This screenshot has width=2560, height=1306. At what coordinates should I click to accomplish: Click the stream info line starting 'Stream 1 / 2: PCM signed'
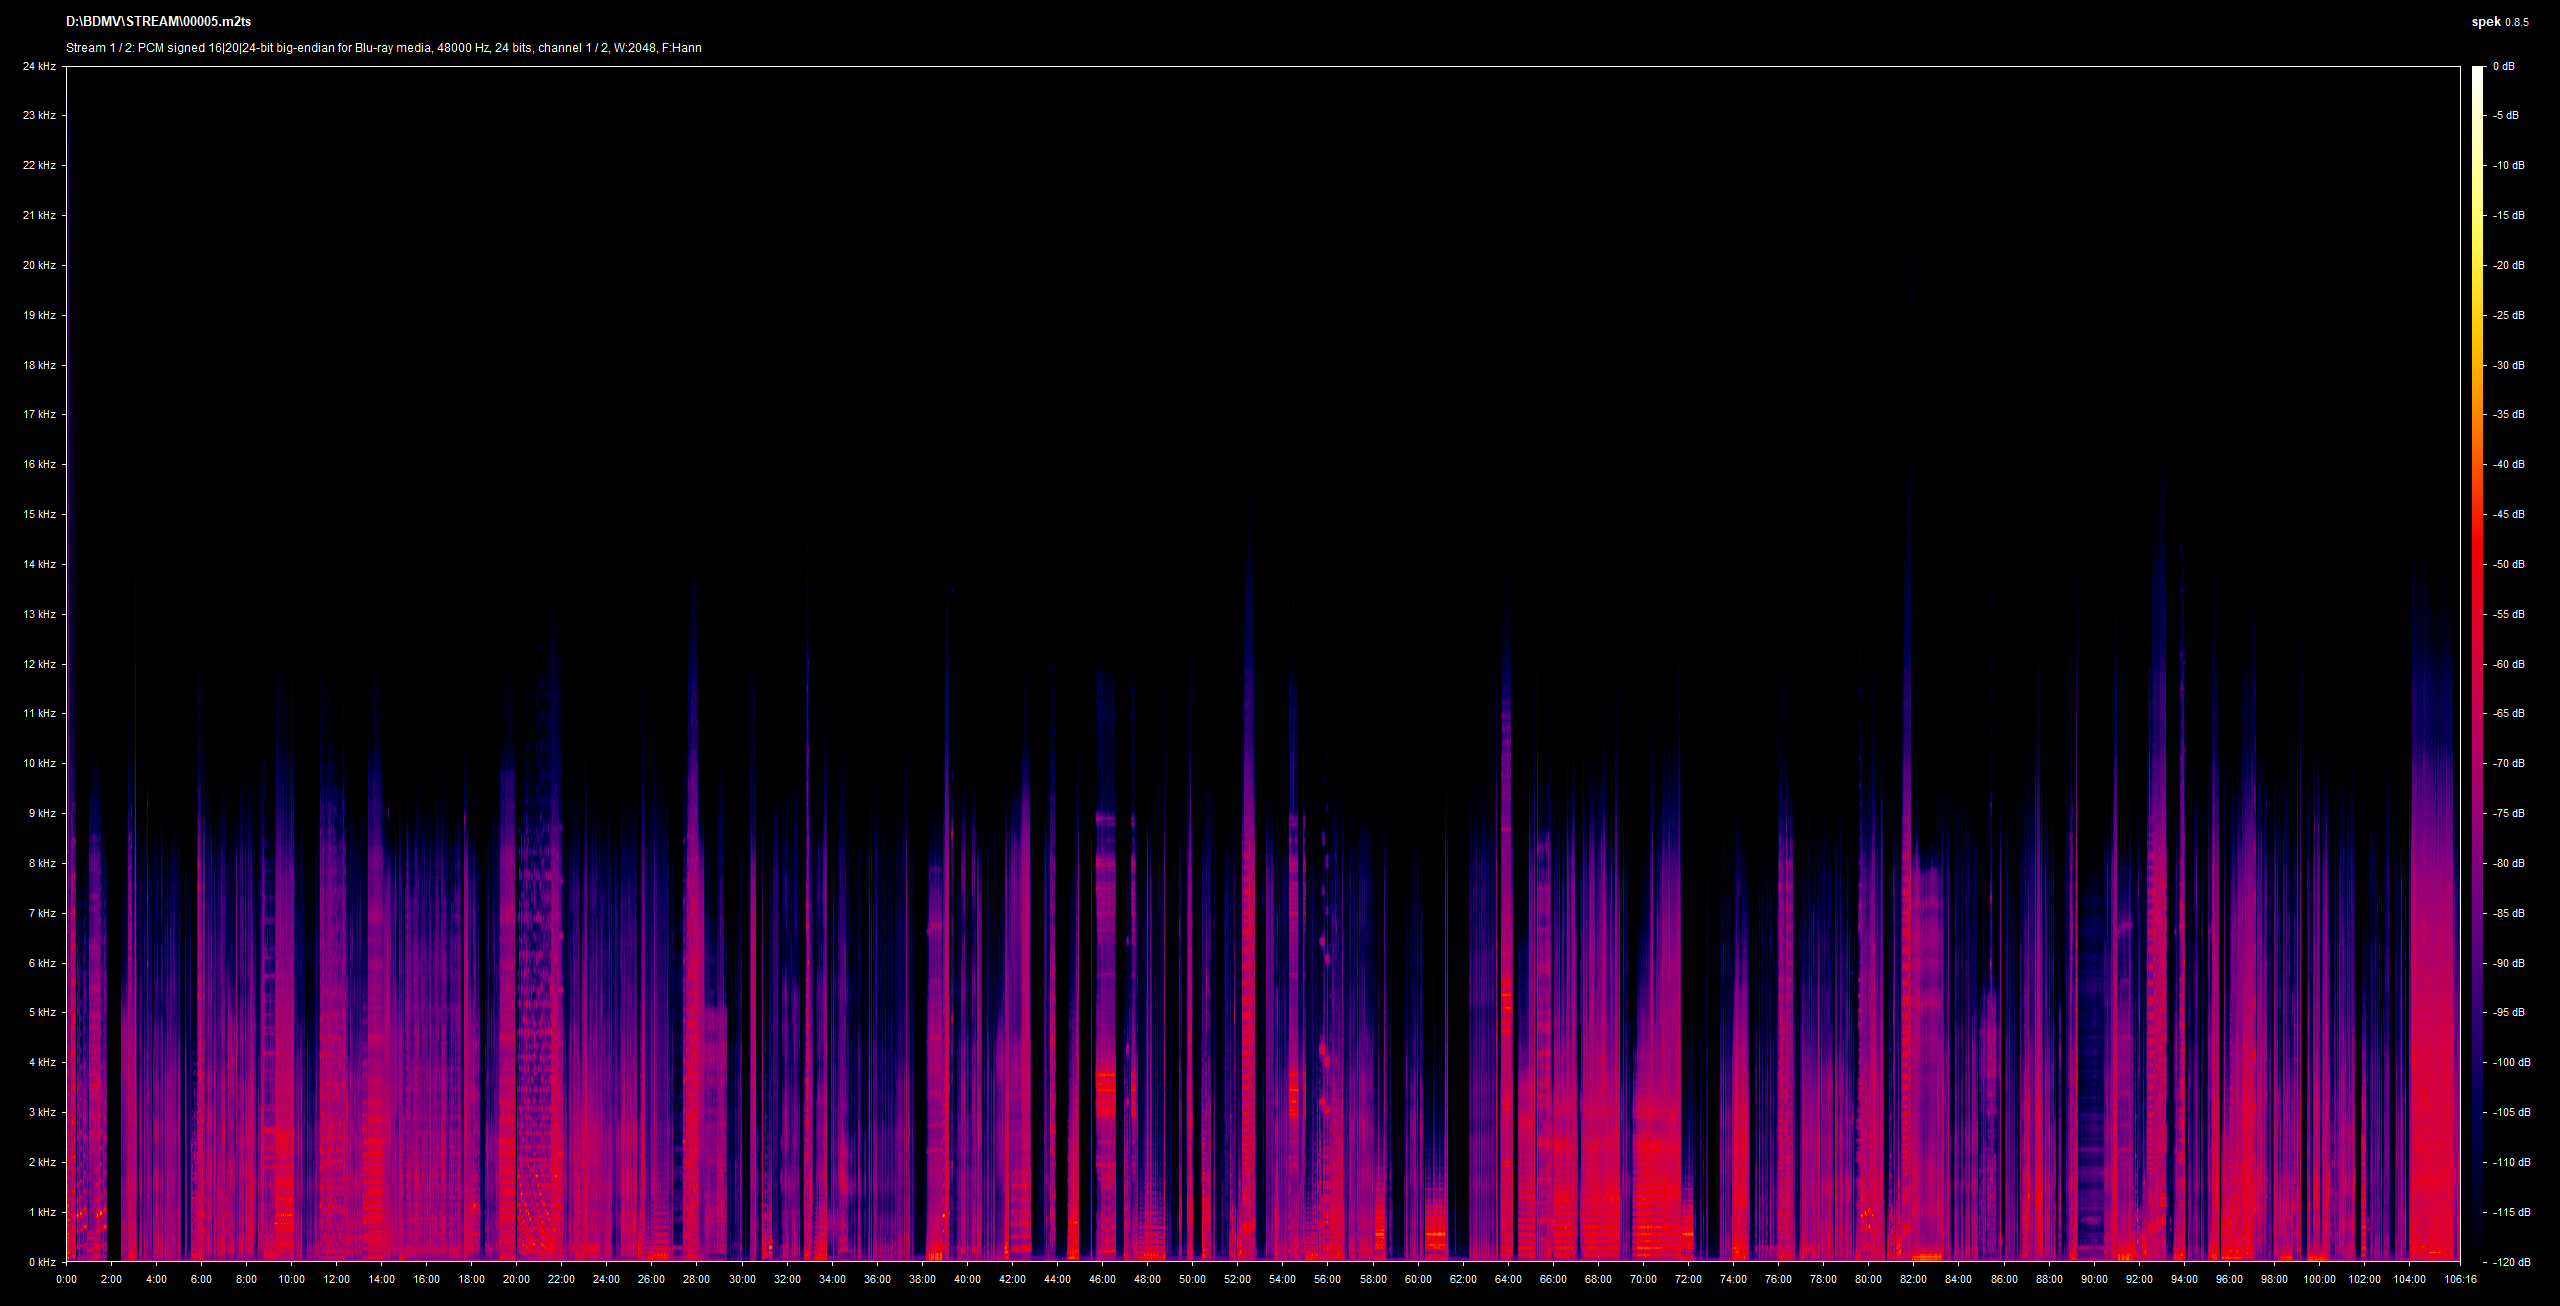(384, 48)
